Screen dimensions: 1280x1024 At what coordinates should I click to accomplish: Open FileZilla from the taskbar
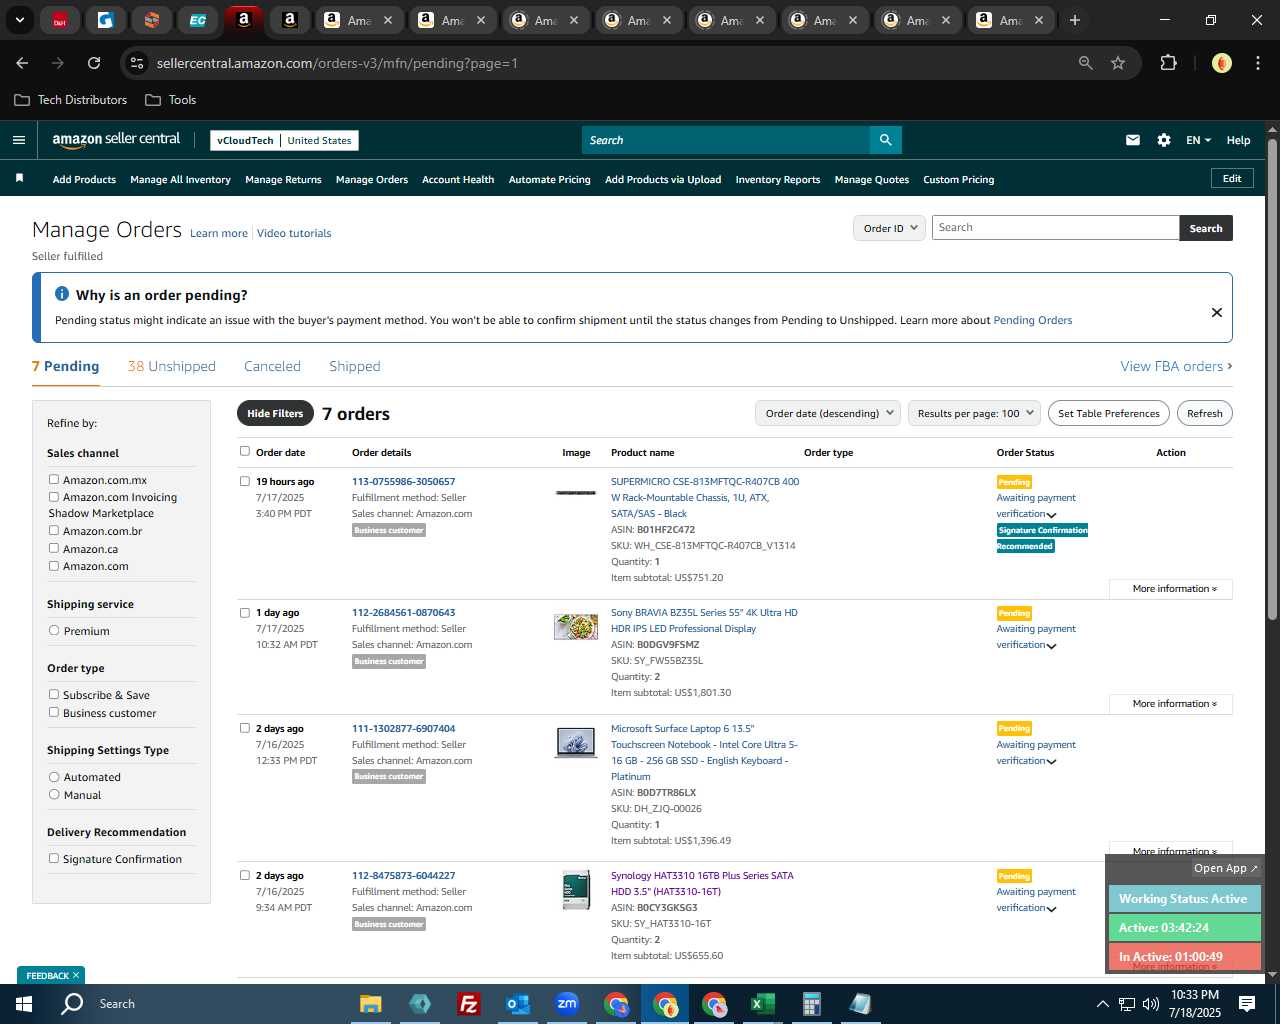pos(468,1004)
